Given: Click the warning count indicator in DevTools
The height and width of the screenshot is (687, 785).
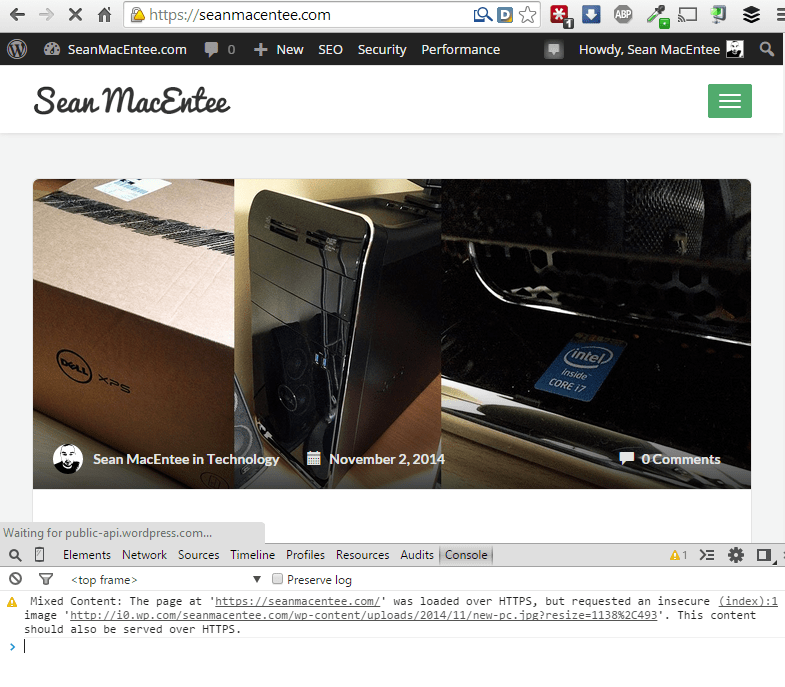Looking at the screenshot, I should click(678, 555).
